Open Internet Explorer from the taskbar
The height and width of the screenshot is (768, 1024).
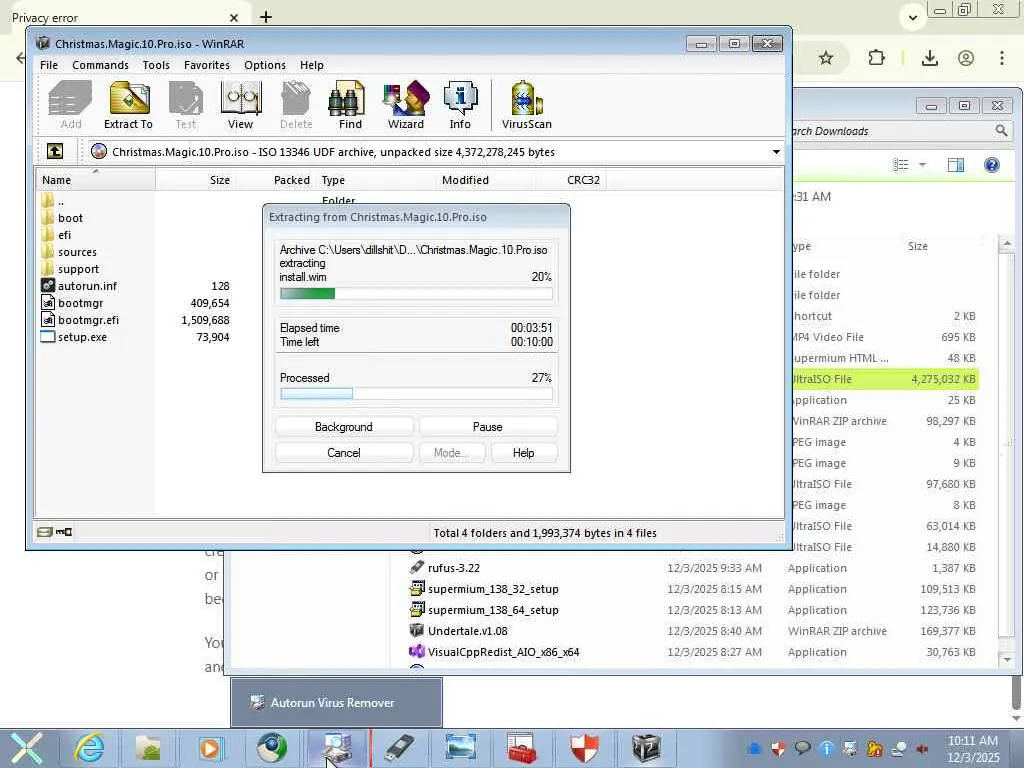click(x=89, y=748)
